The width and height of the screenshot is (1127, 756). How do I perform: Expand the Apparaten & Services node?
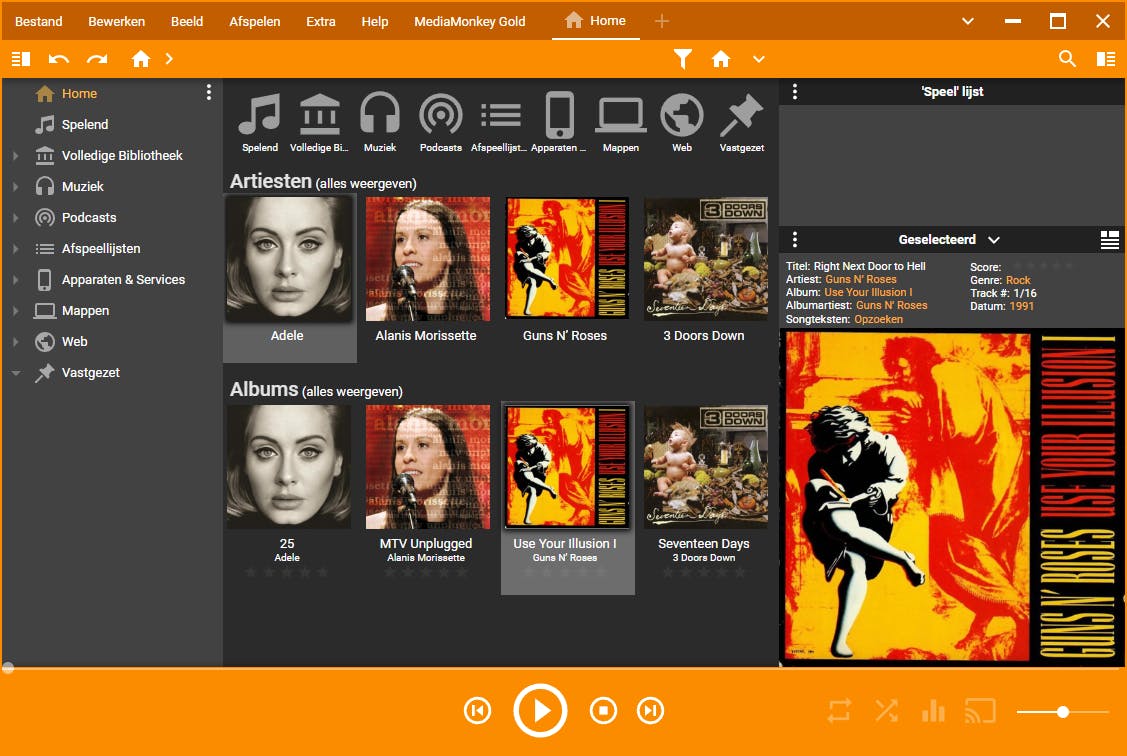pyautogui.click(x=15, y=279)
